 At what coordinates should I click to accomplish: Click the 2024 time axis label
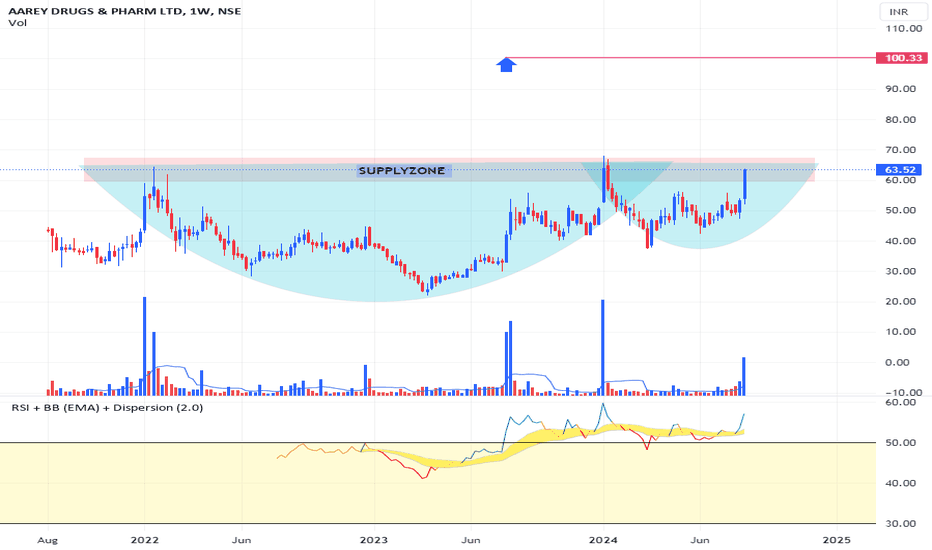coord(603,540)
